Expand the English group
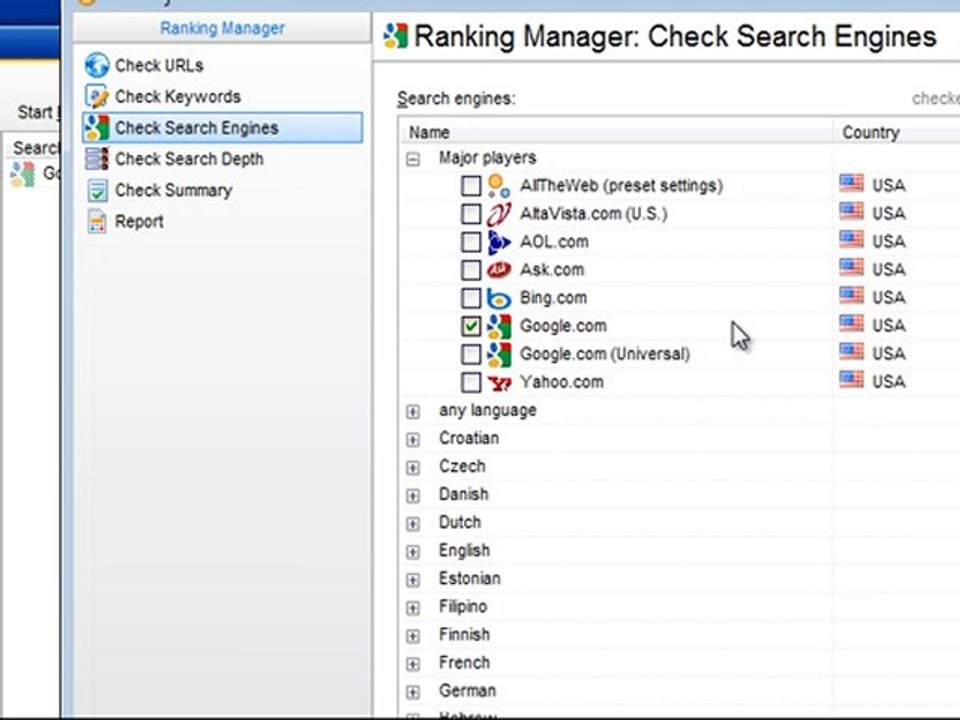The image size is (960, 720). click(x=413, y=552)
